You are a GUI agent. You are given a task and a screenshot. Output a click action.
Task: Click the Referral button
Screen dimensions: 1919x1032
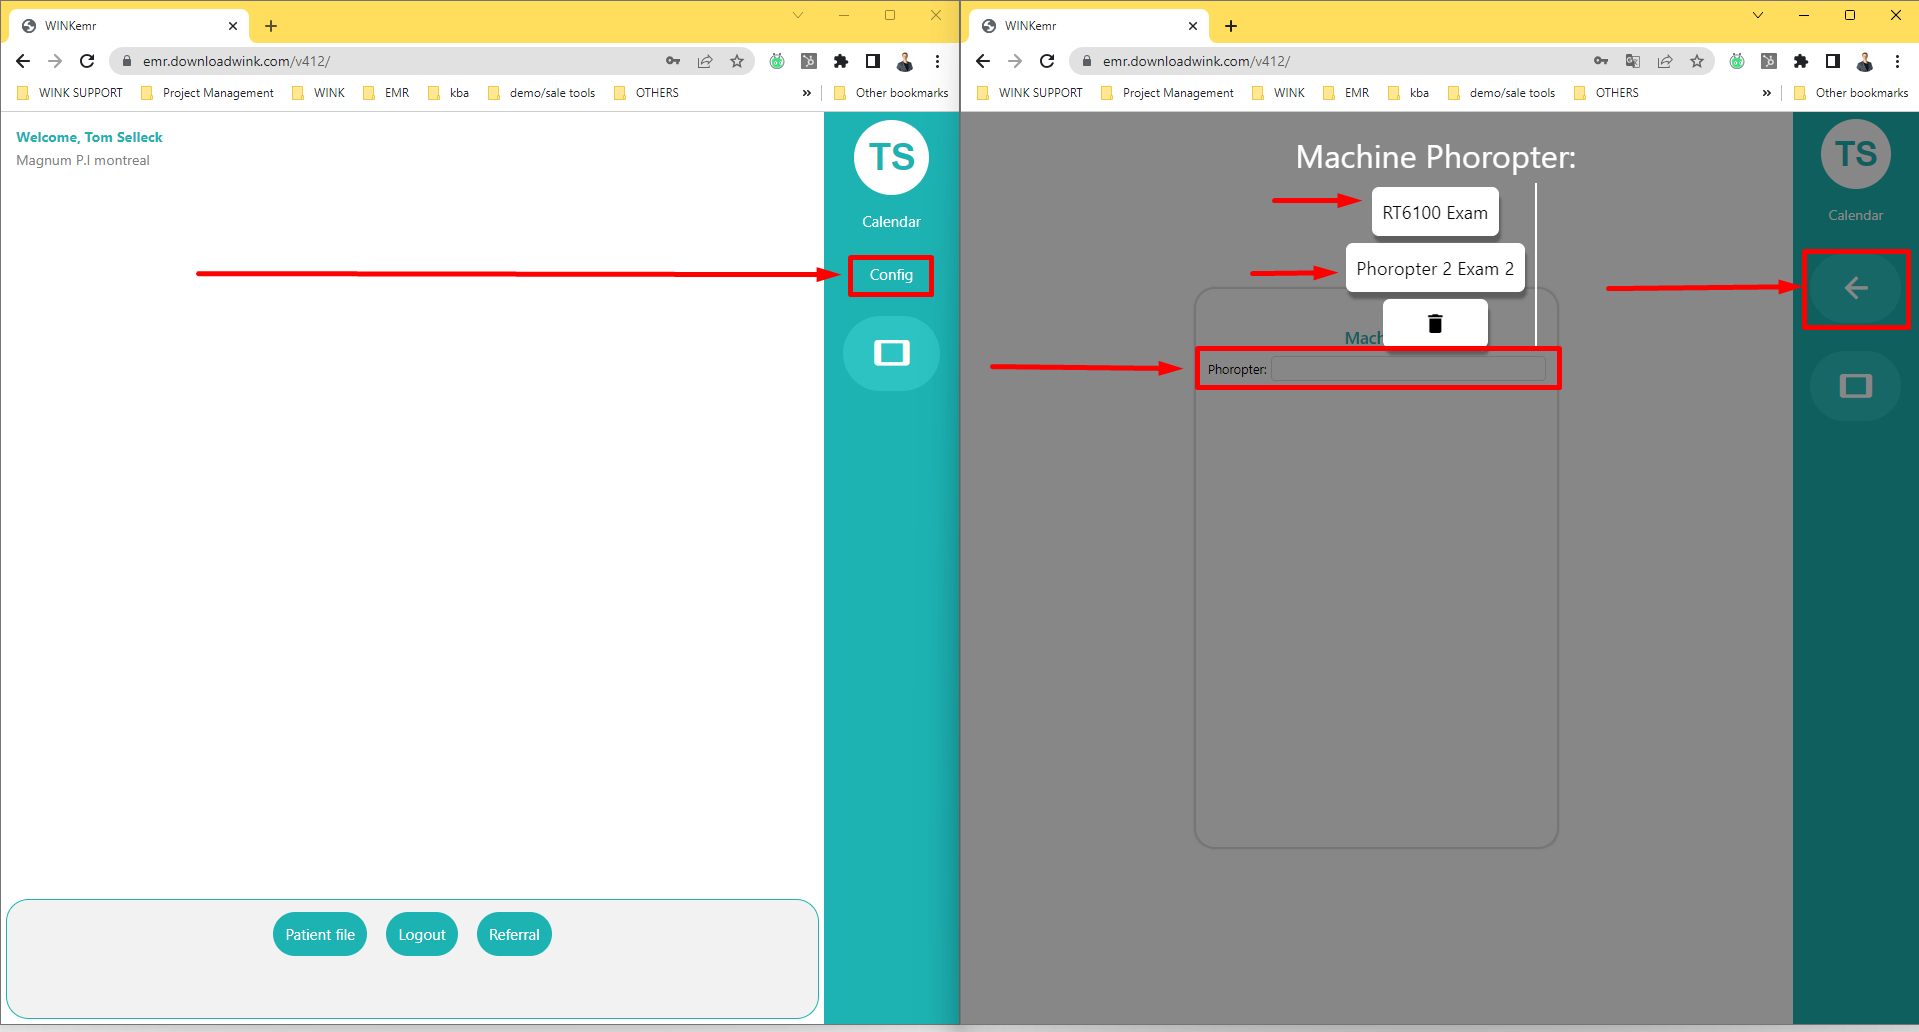click(x=514, y=934)
